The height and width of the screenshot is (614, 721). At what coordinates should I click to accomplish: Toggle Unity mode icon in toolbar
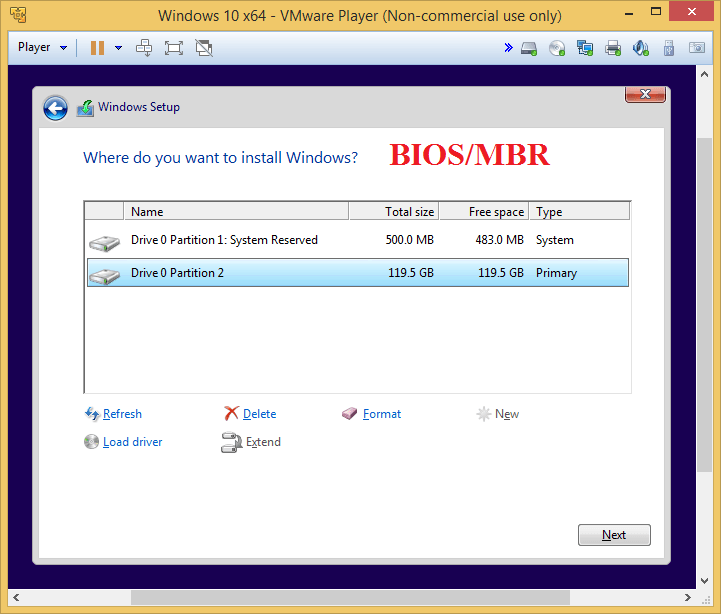pos(204,47)
